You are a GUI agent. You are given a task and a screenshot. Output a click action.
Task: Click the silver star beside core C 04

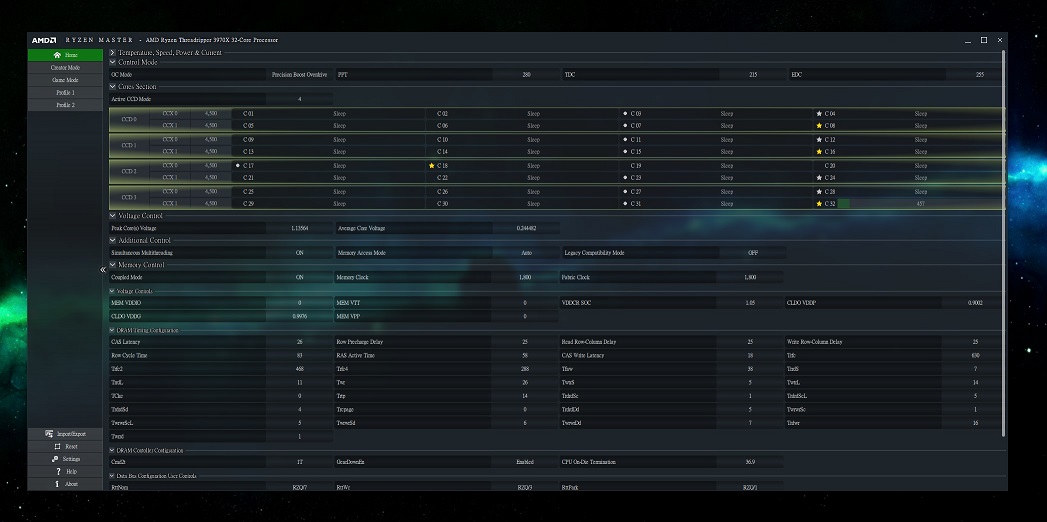pos(819,113)
